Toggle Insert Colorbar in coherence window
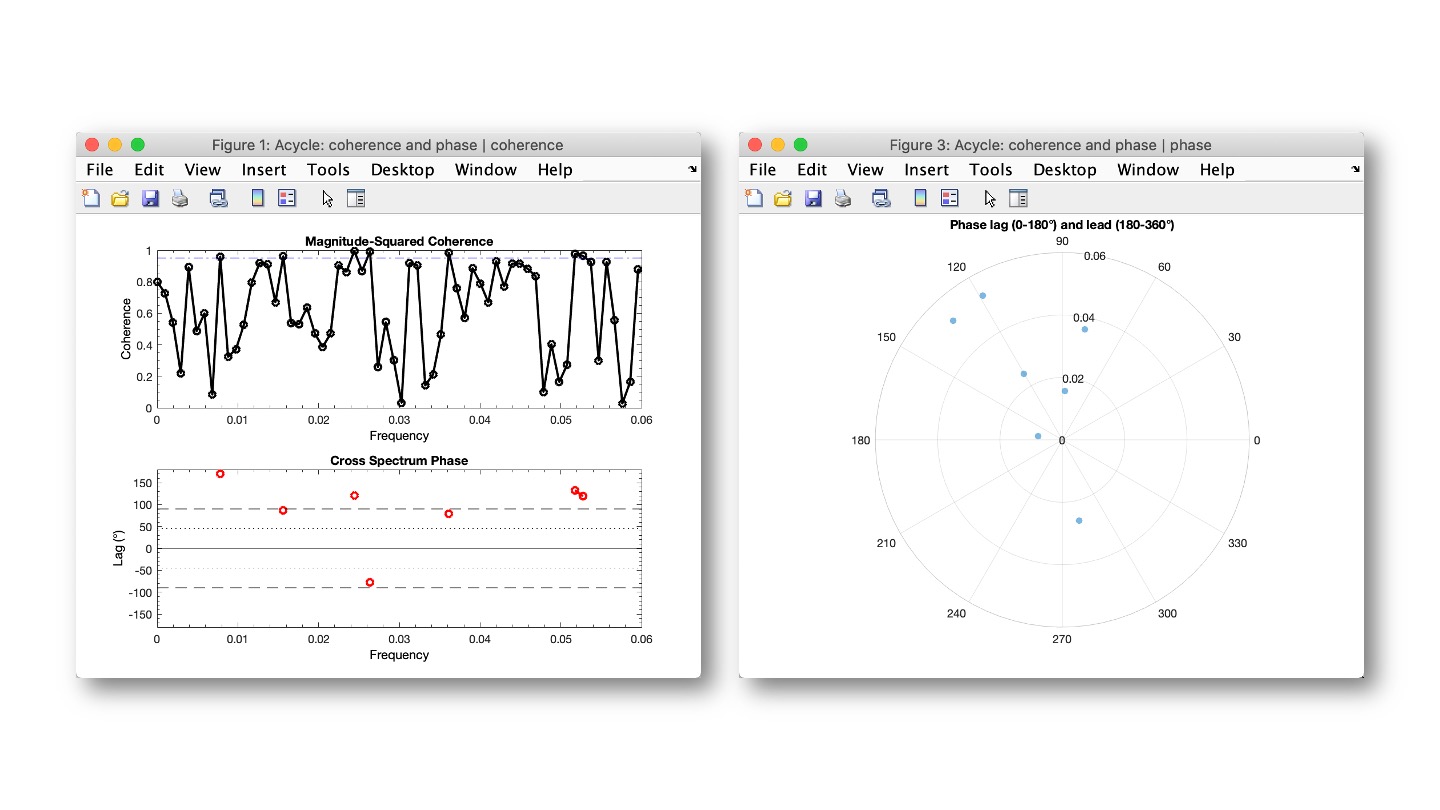 [257, 198]
